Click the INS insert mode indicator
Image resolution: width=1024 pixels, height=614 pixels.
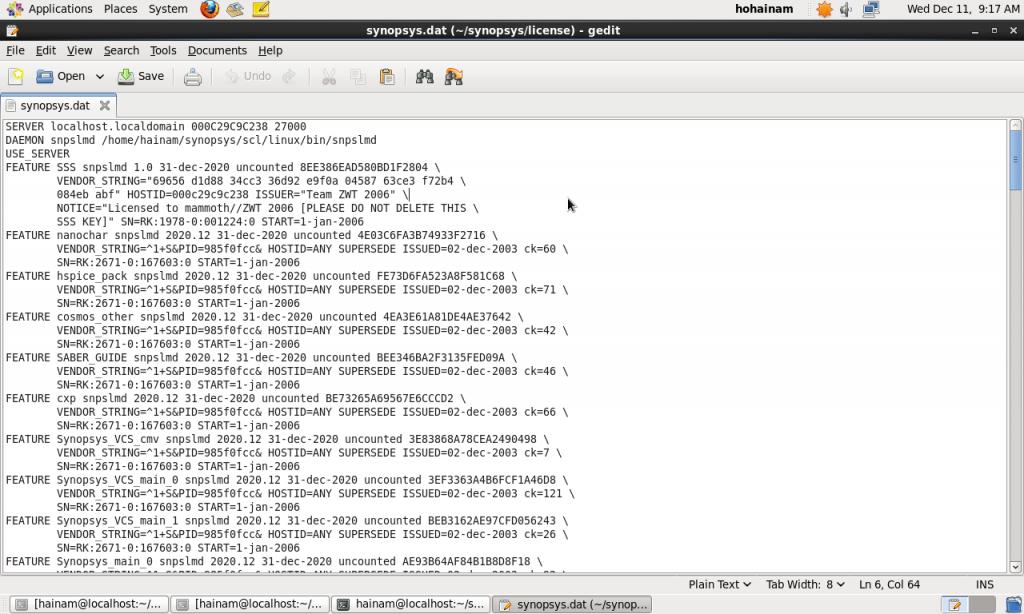pos(984,585)
